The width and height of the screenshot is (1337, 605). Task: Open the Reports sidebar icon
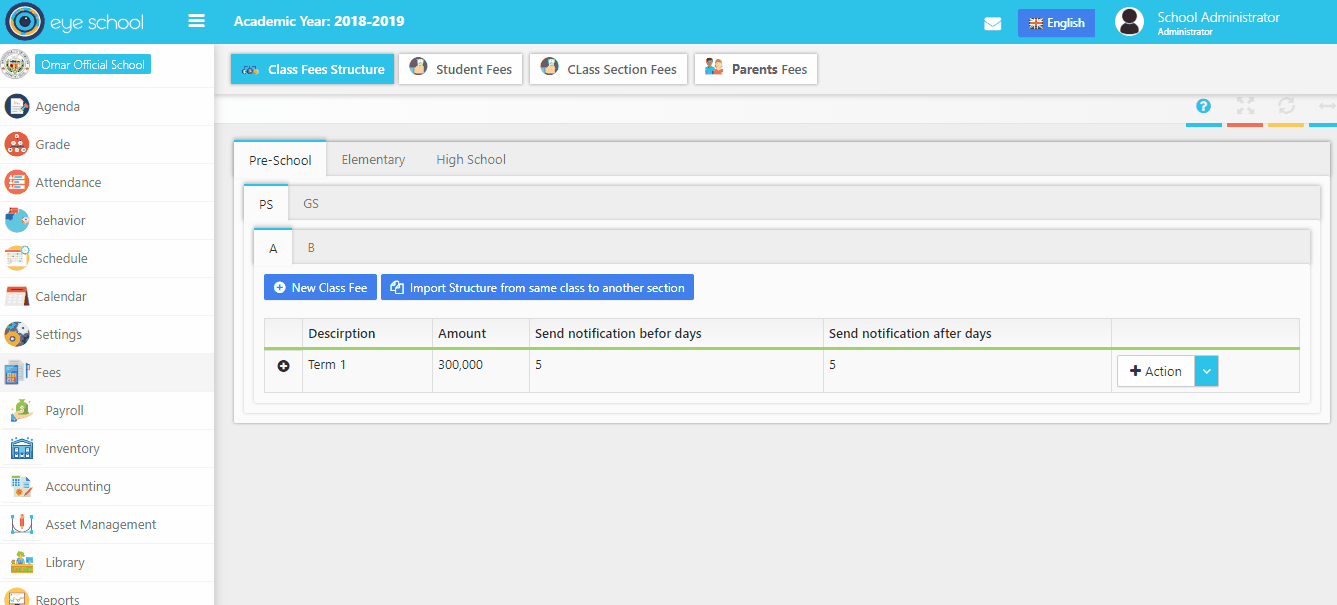tap(16, 597)
